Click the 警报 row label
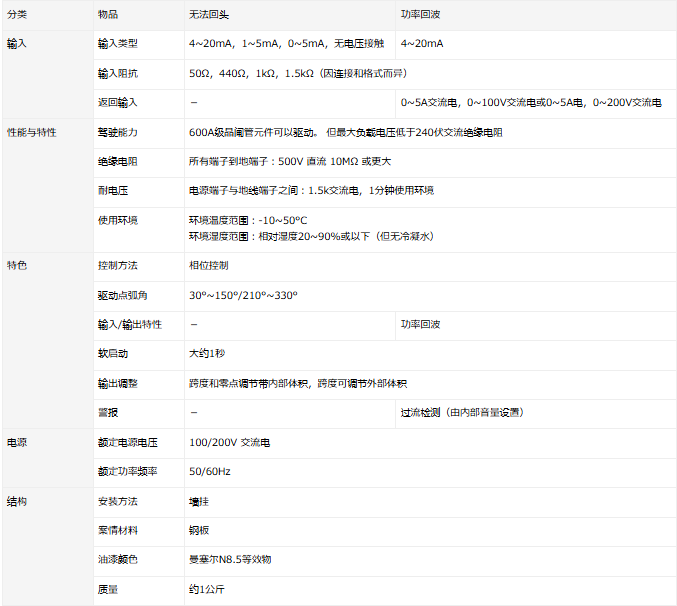This screenshot has height=606, width=677. (108, 413)
